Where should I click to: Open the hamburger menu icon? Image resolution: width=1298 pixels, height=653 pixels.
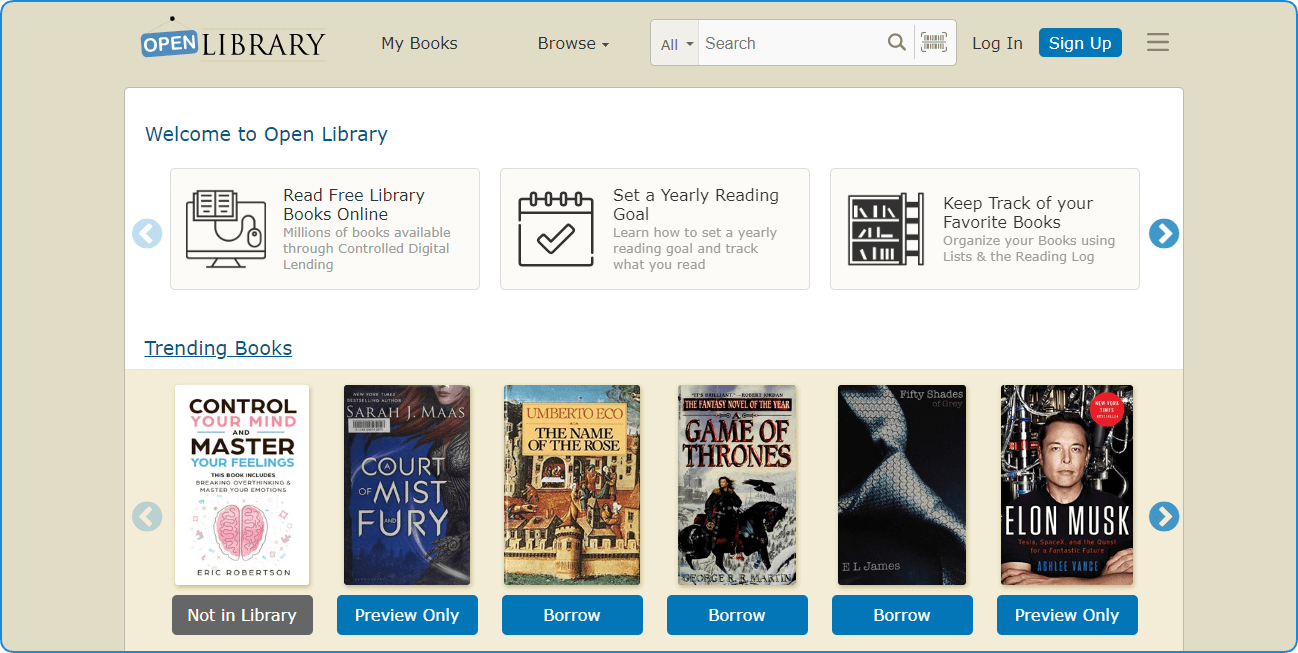(x=1158, y=42)
